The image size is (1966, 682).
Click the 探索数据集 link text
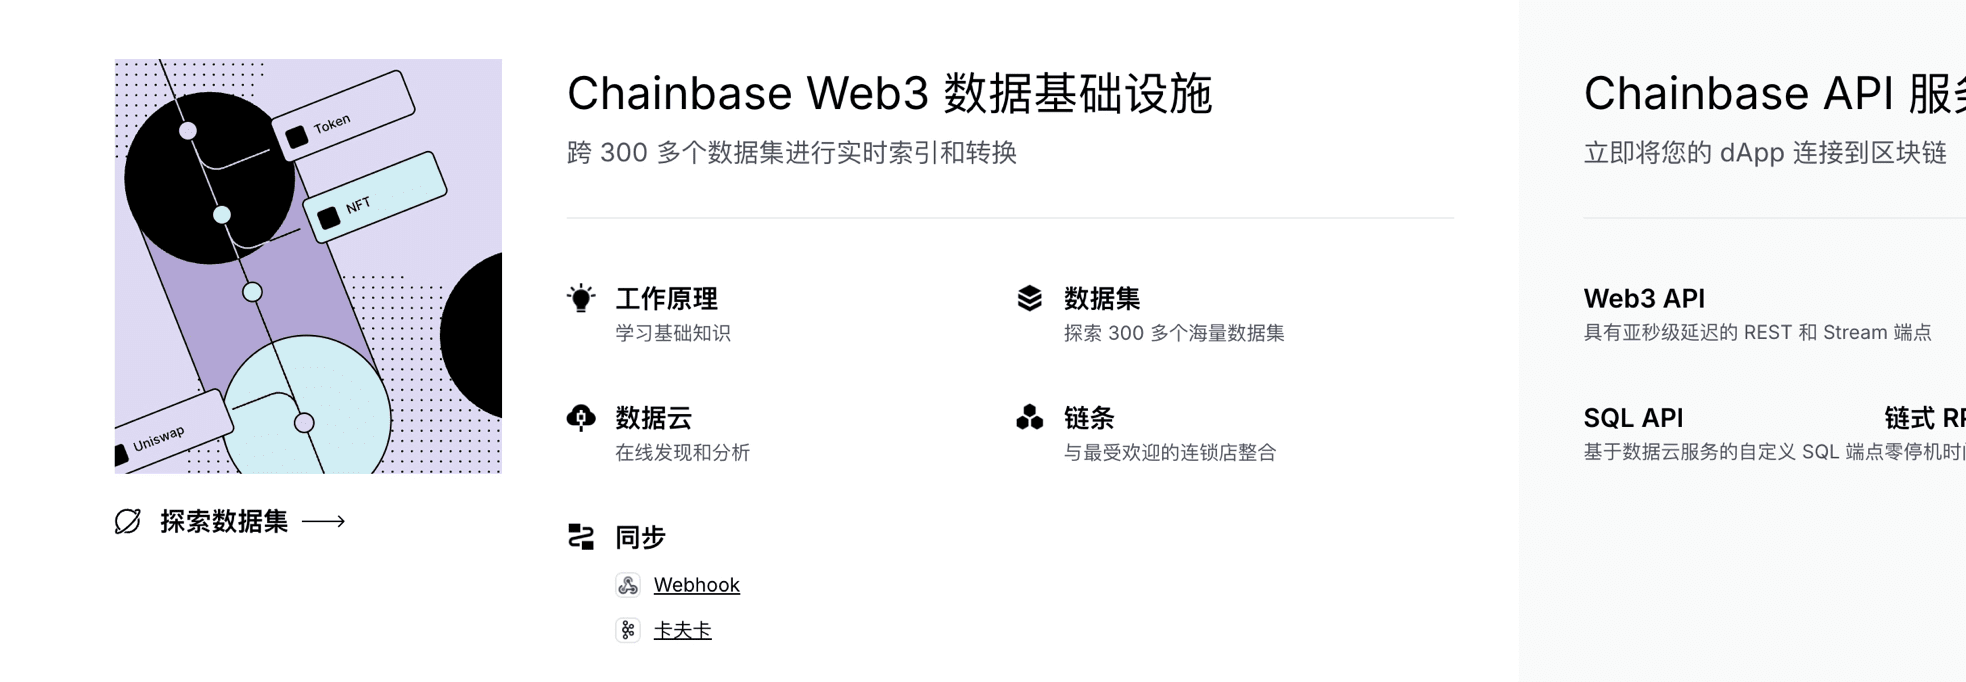(x=224, y=521)
